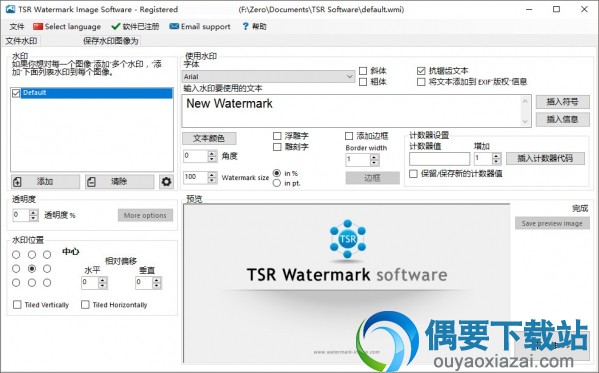Uncheck the Default watermark checkbox
Screen dimensions: 599x373
pos(16,93)
